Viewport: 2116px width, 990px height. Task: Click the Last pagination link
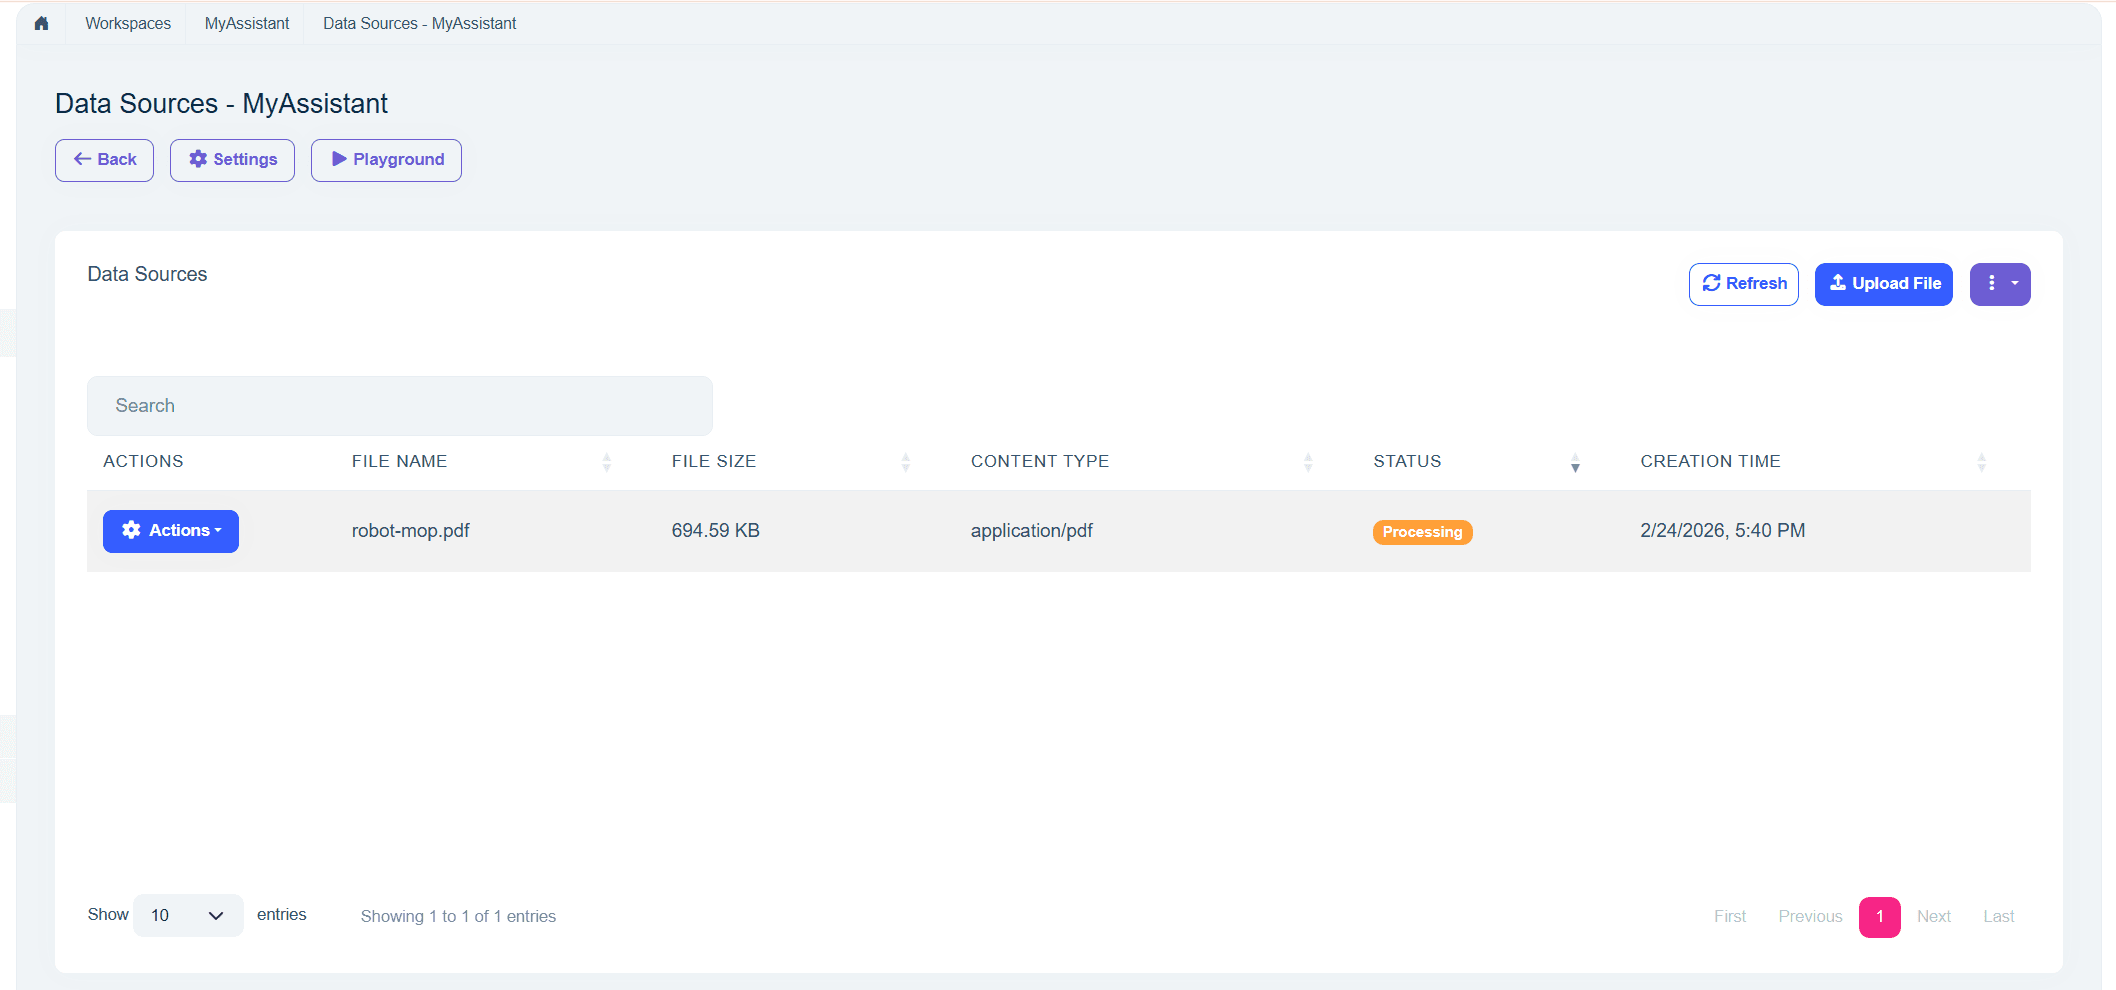(x=1999, y=916)
